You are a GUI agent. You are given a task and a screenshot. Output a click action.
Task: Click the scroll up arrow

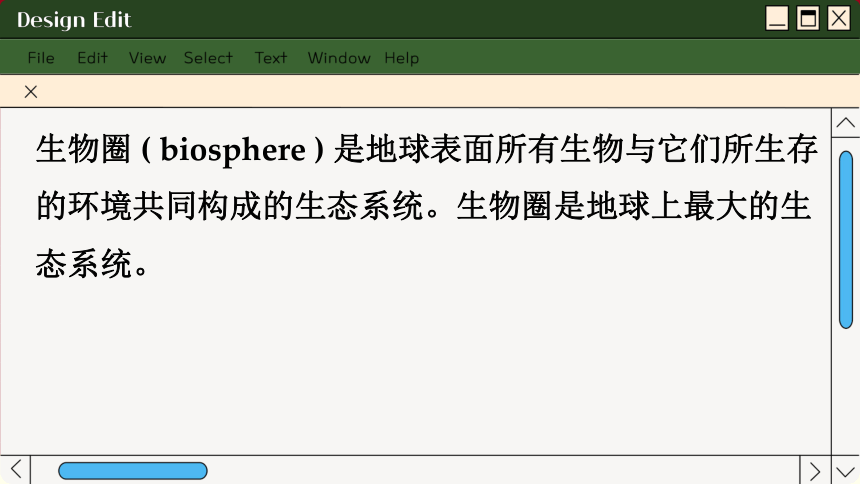(846, 122)
